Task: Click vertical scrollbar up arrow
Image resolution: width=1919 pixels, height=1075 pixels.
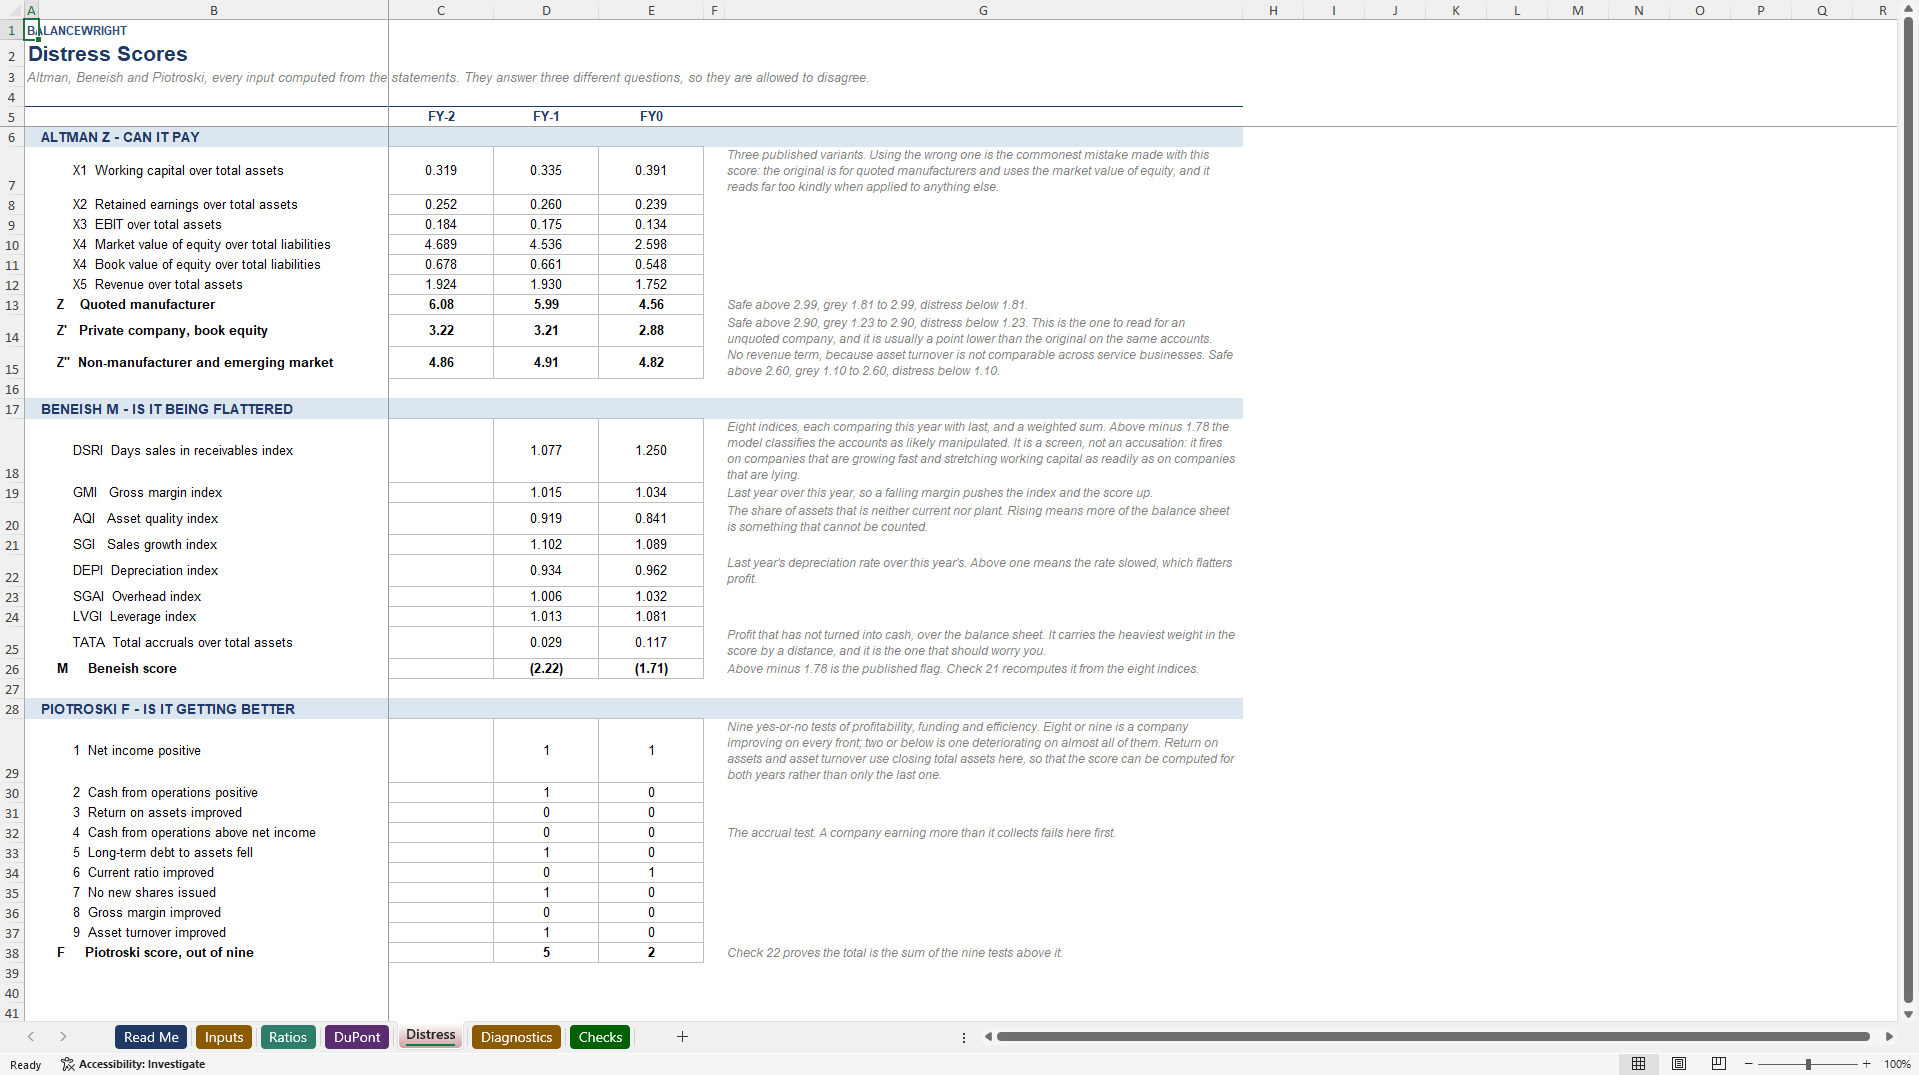Action: coord(1908,9)
